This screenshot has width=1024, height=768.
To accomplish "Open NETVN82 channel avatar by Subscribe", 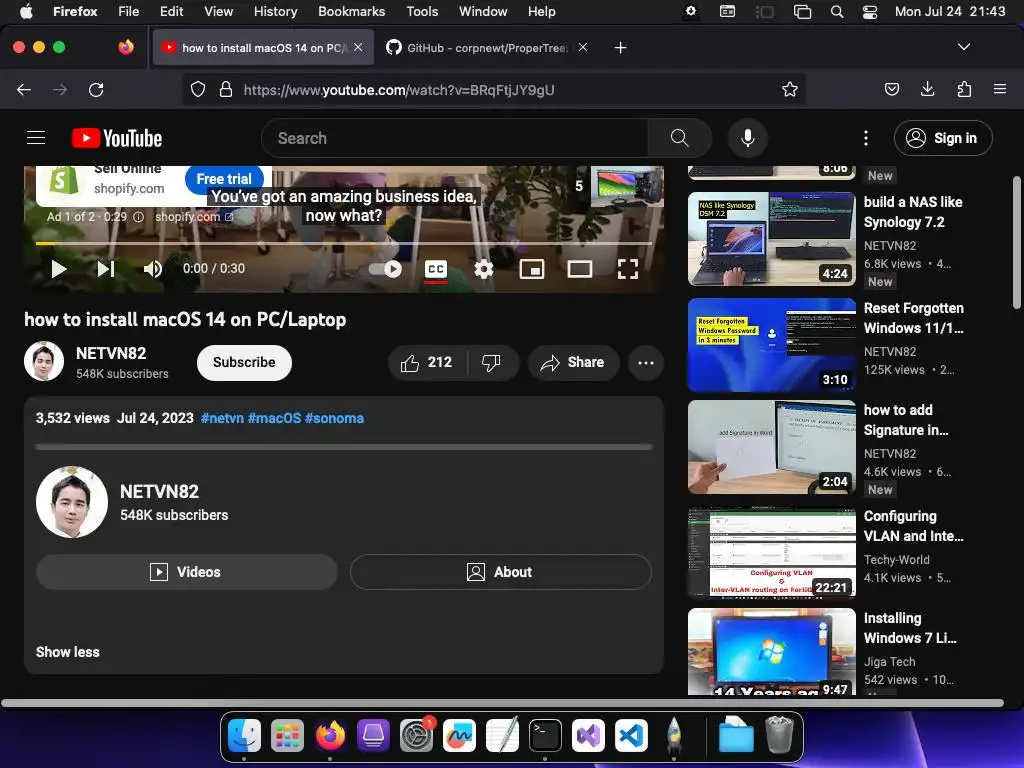I will click(44, 361).
